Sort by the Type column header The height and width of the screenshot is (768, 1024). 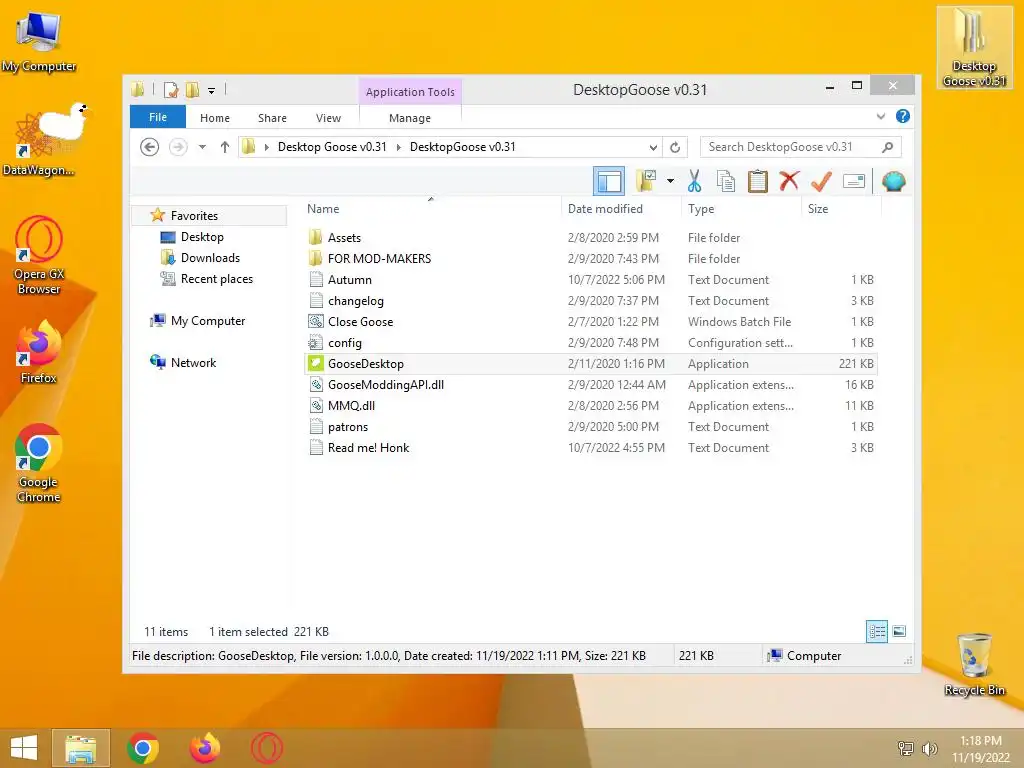pos(741,208)
